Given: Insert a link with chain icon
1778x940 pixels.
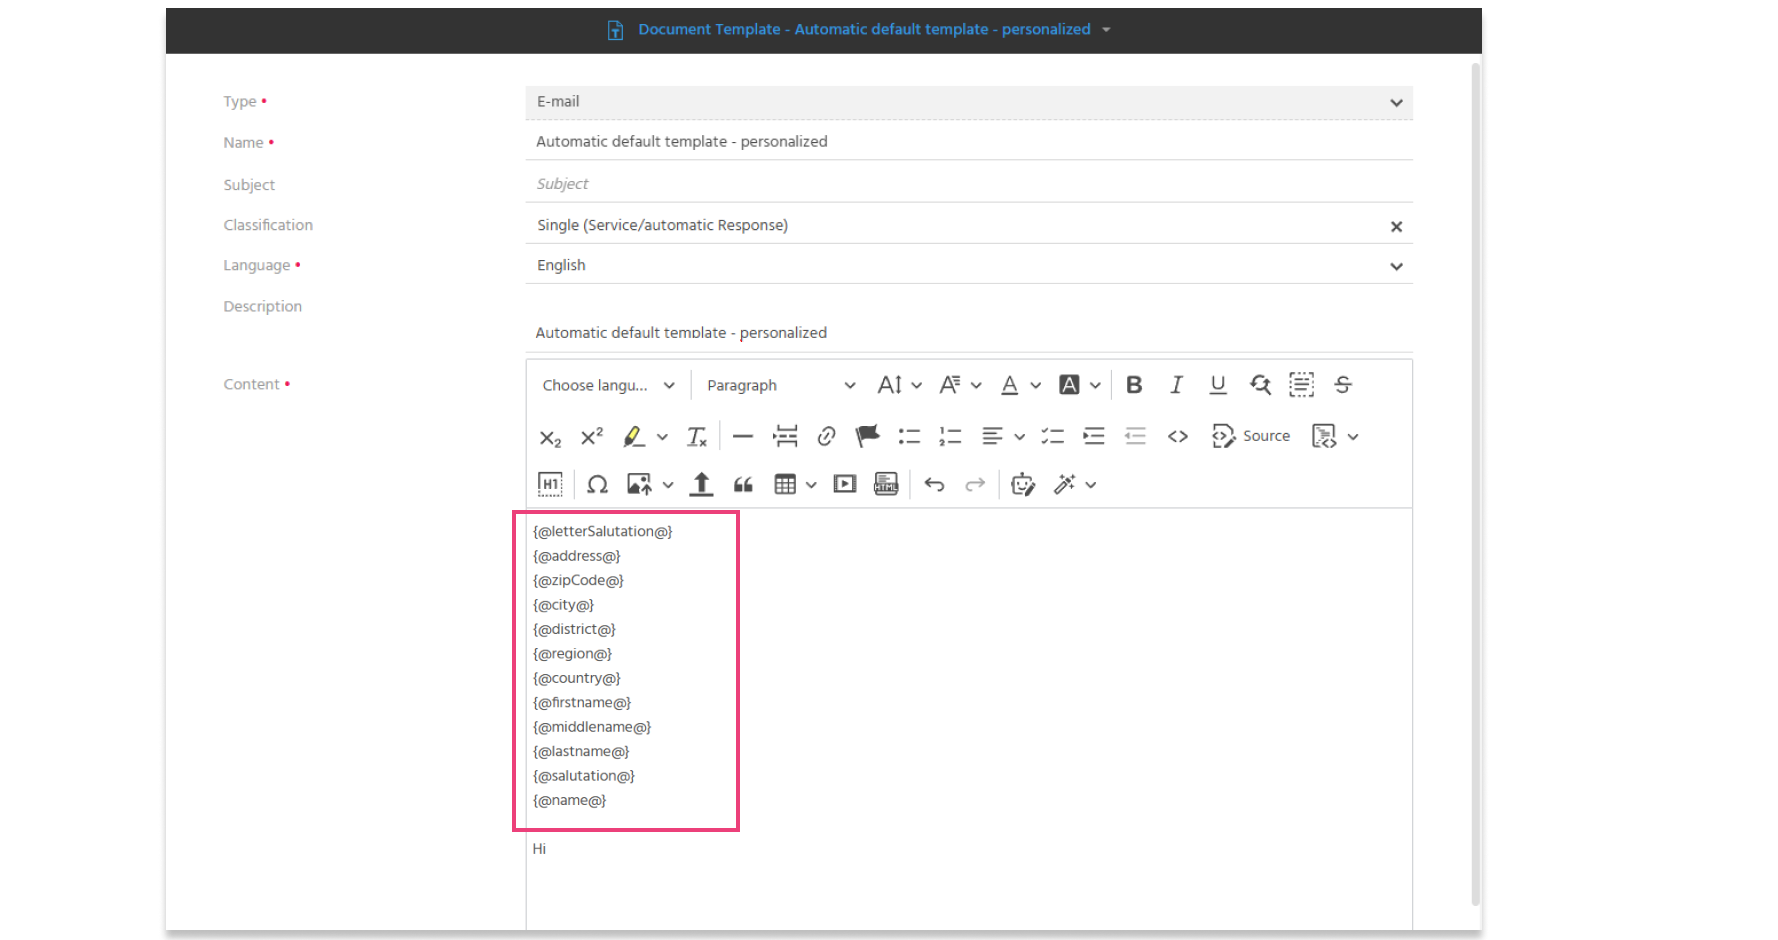Looking at the screenshot, I should pos(826,436).
